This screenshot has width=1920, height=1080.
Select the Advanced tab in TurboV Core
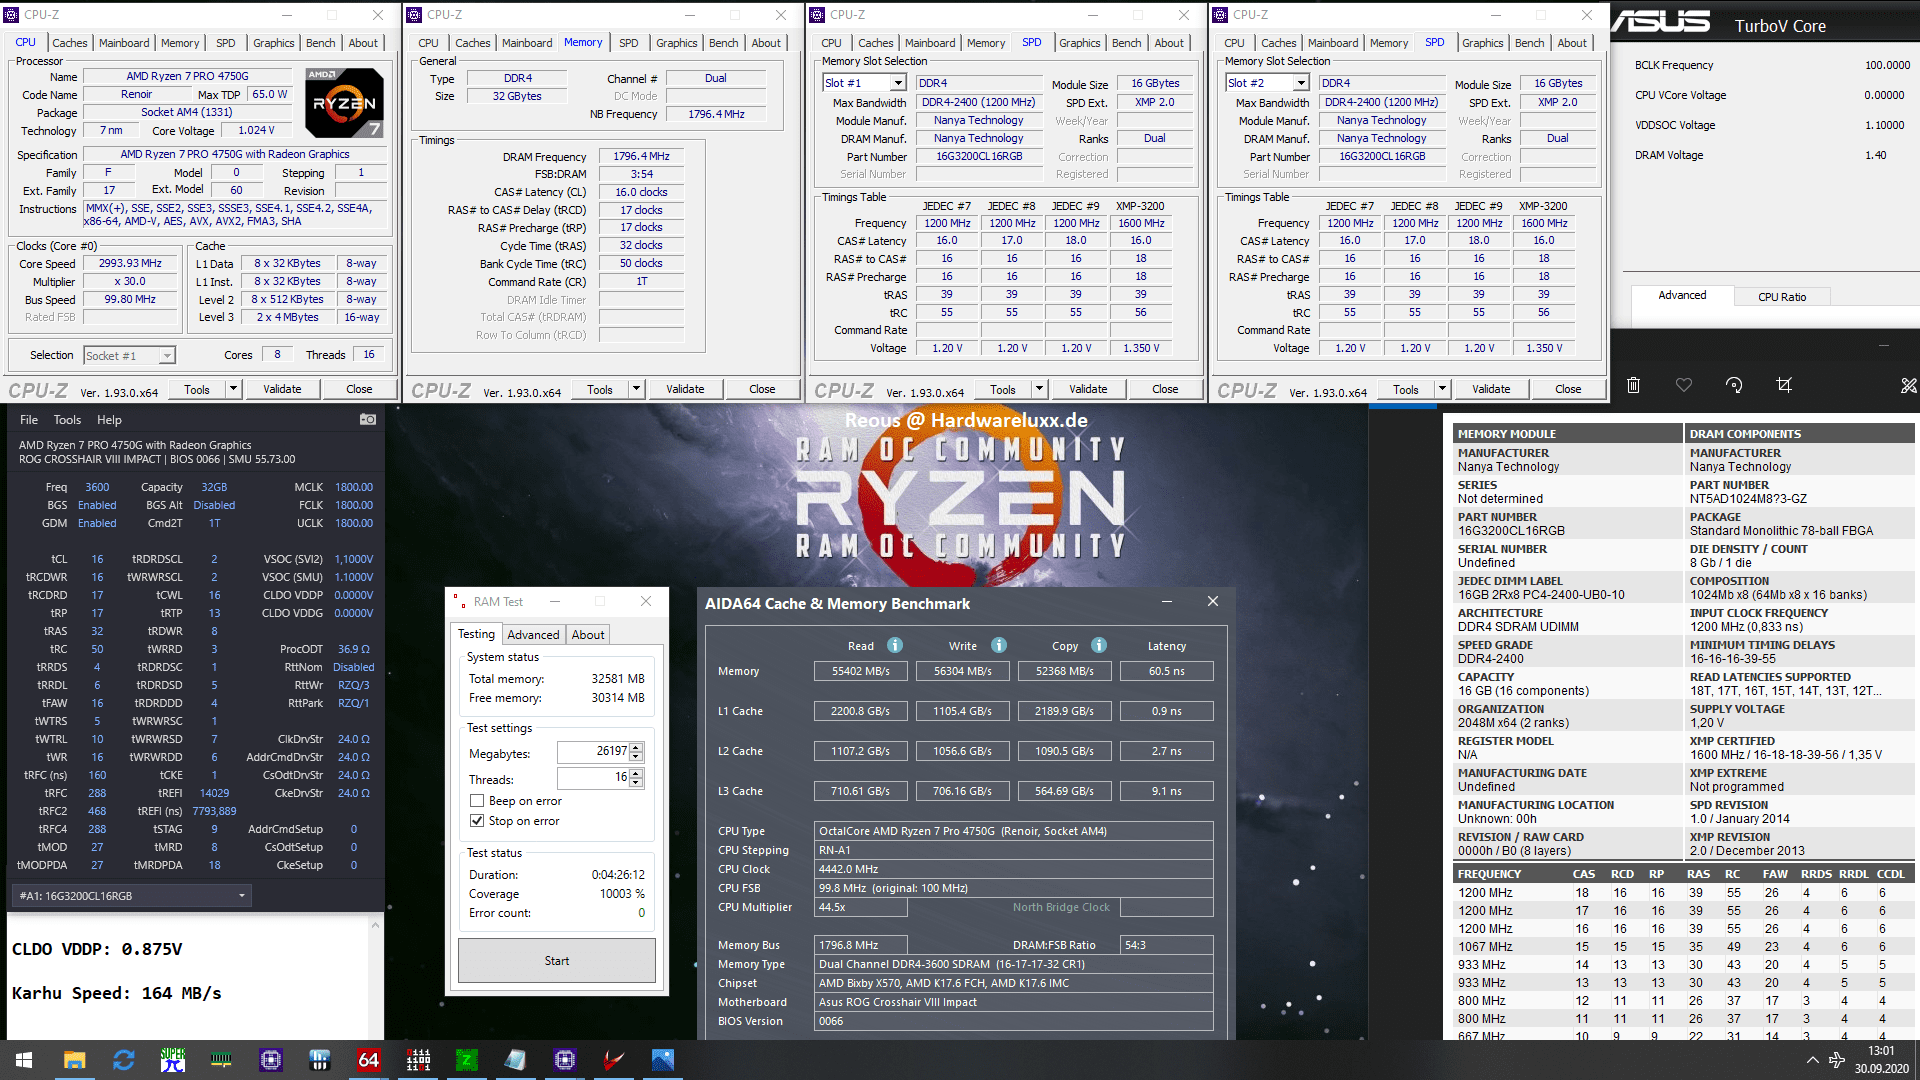(1682, 295)
